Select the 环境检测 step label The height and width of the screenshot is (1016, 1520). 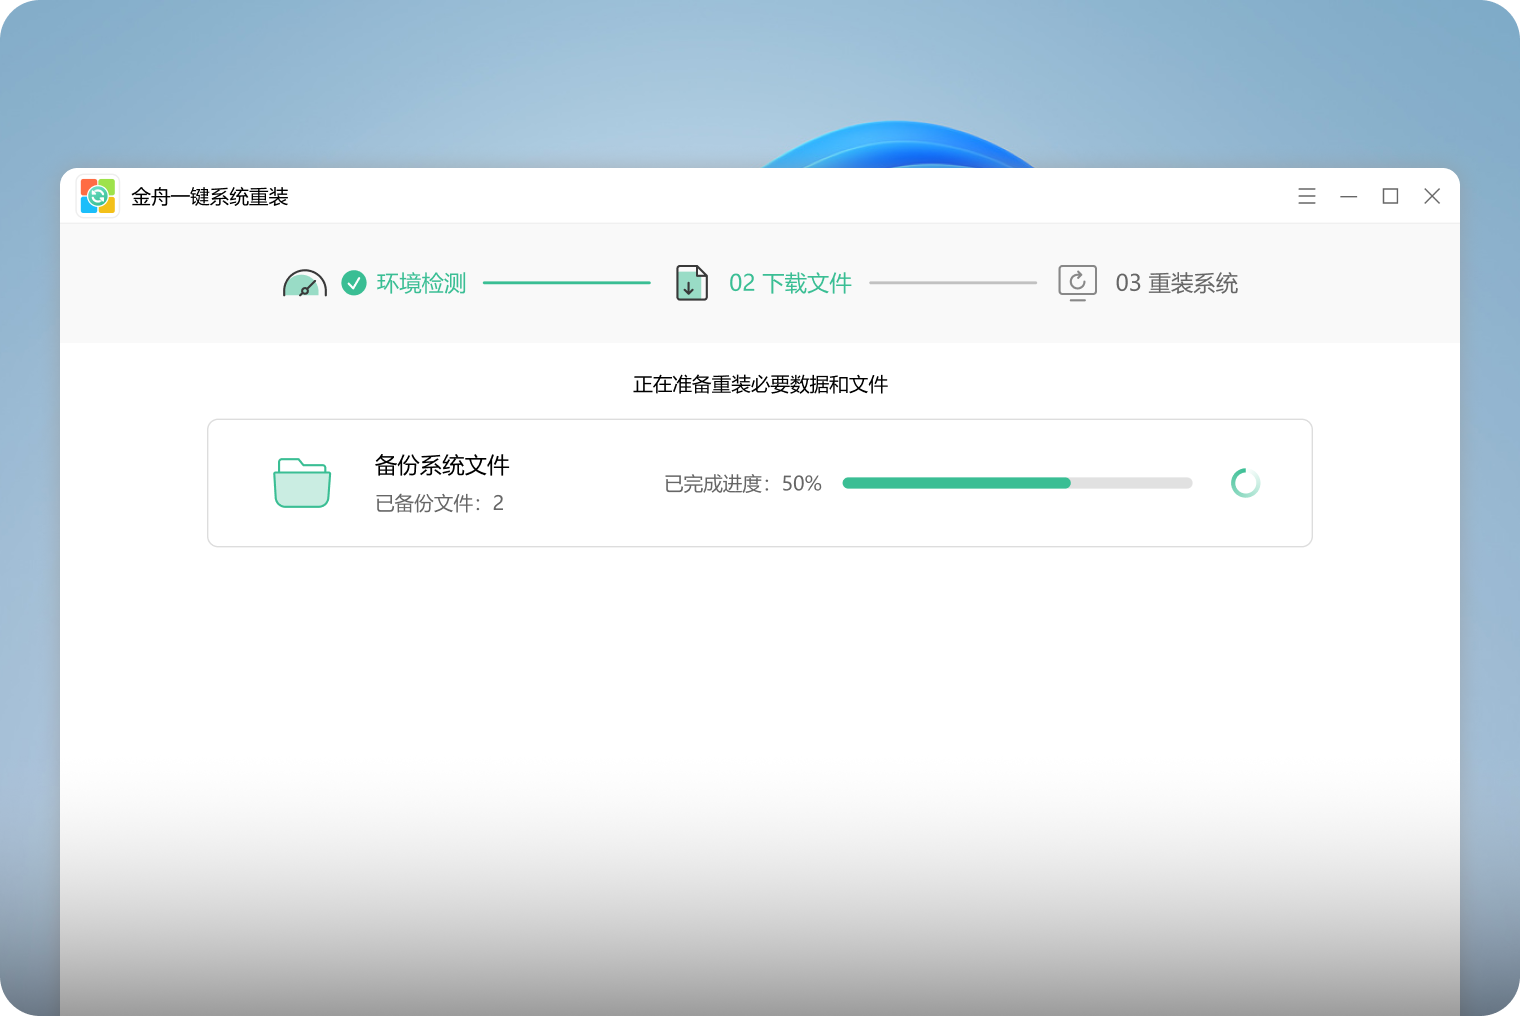pyautogui.click(x=421, y=283)
